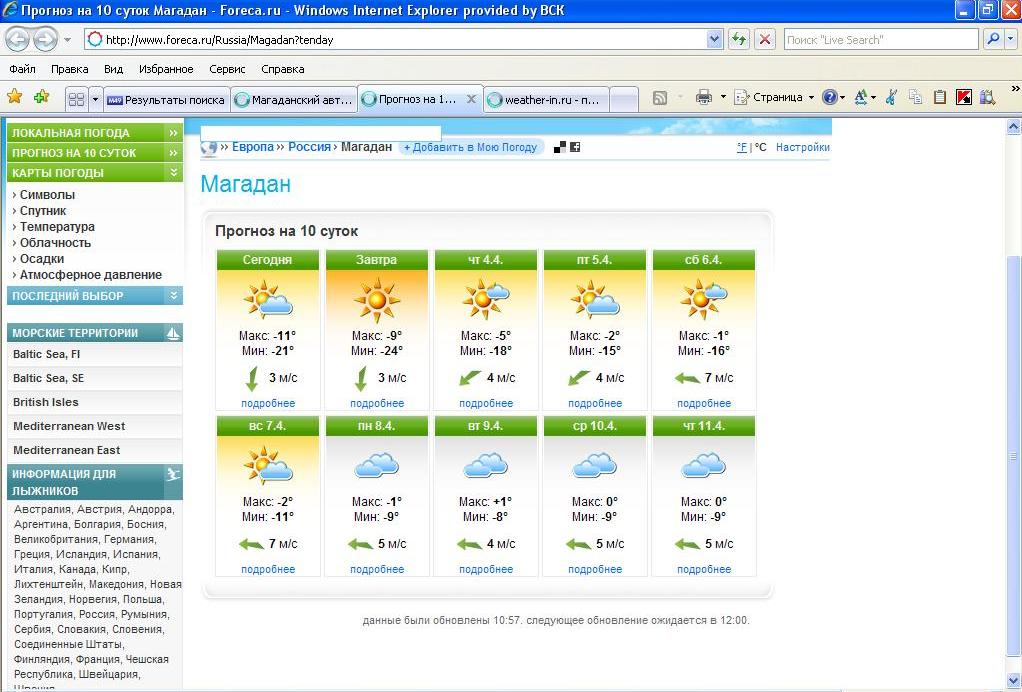
Task: Click the browser Back arrow
Action: tap(17, 40)
